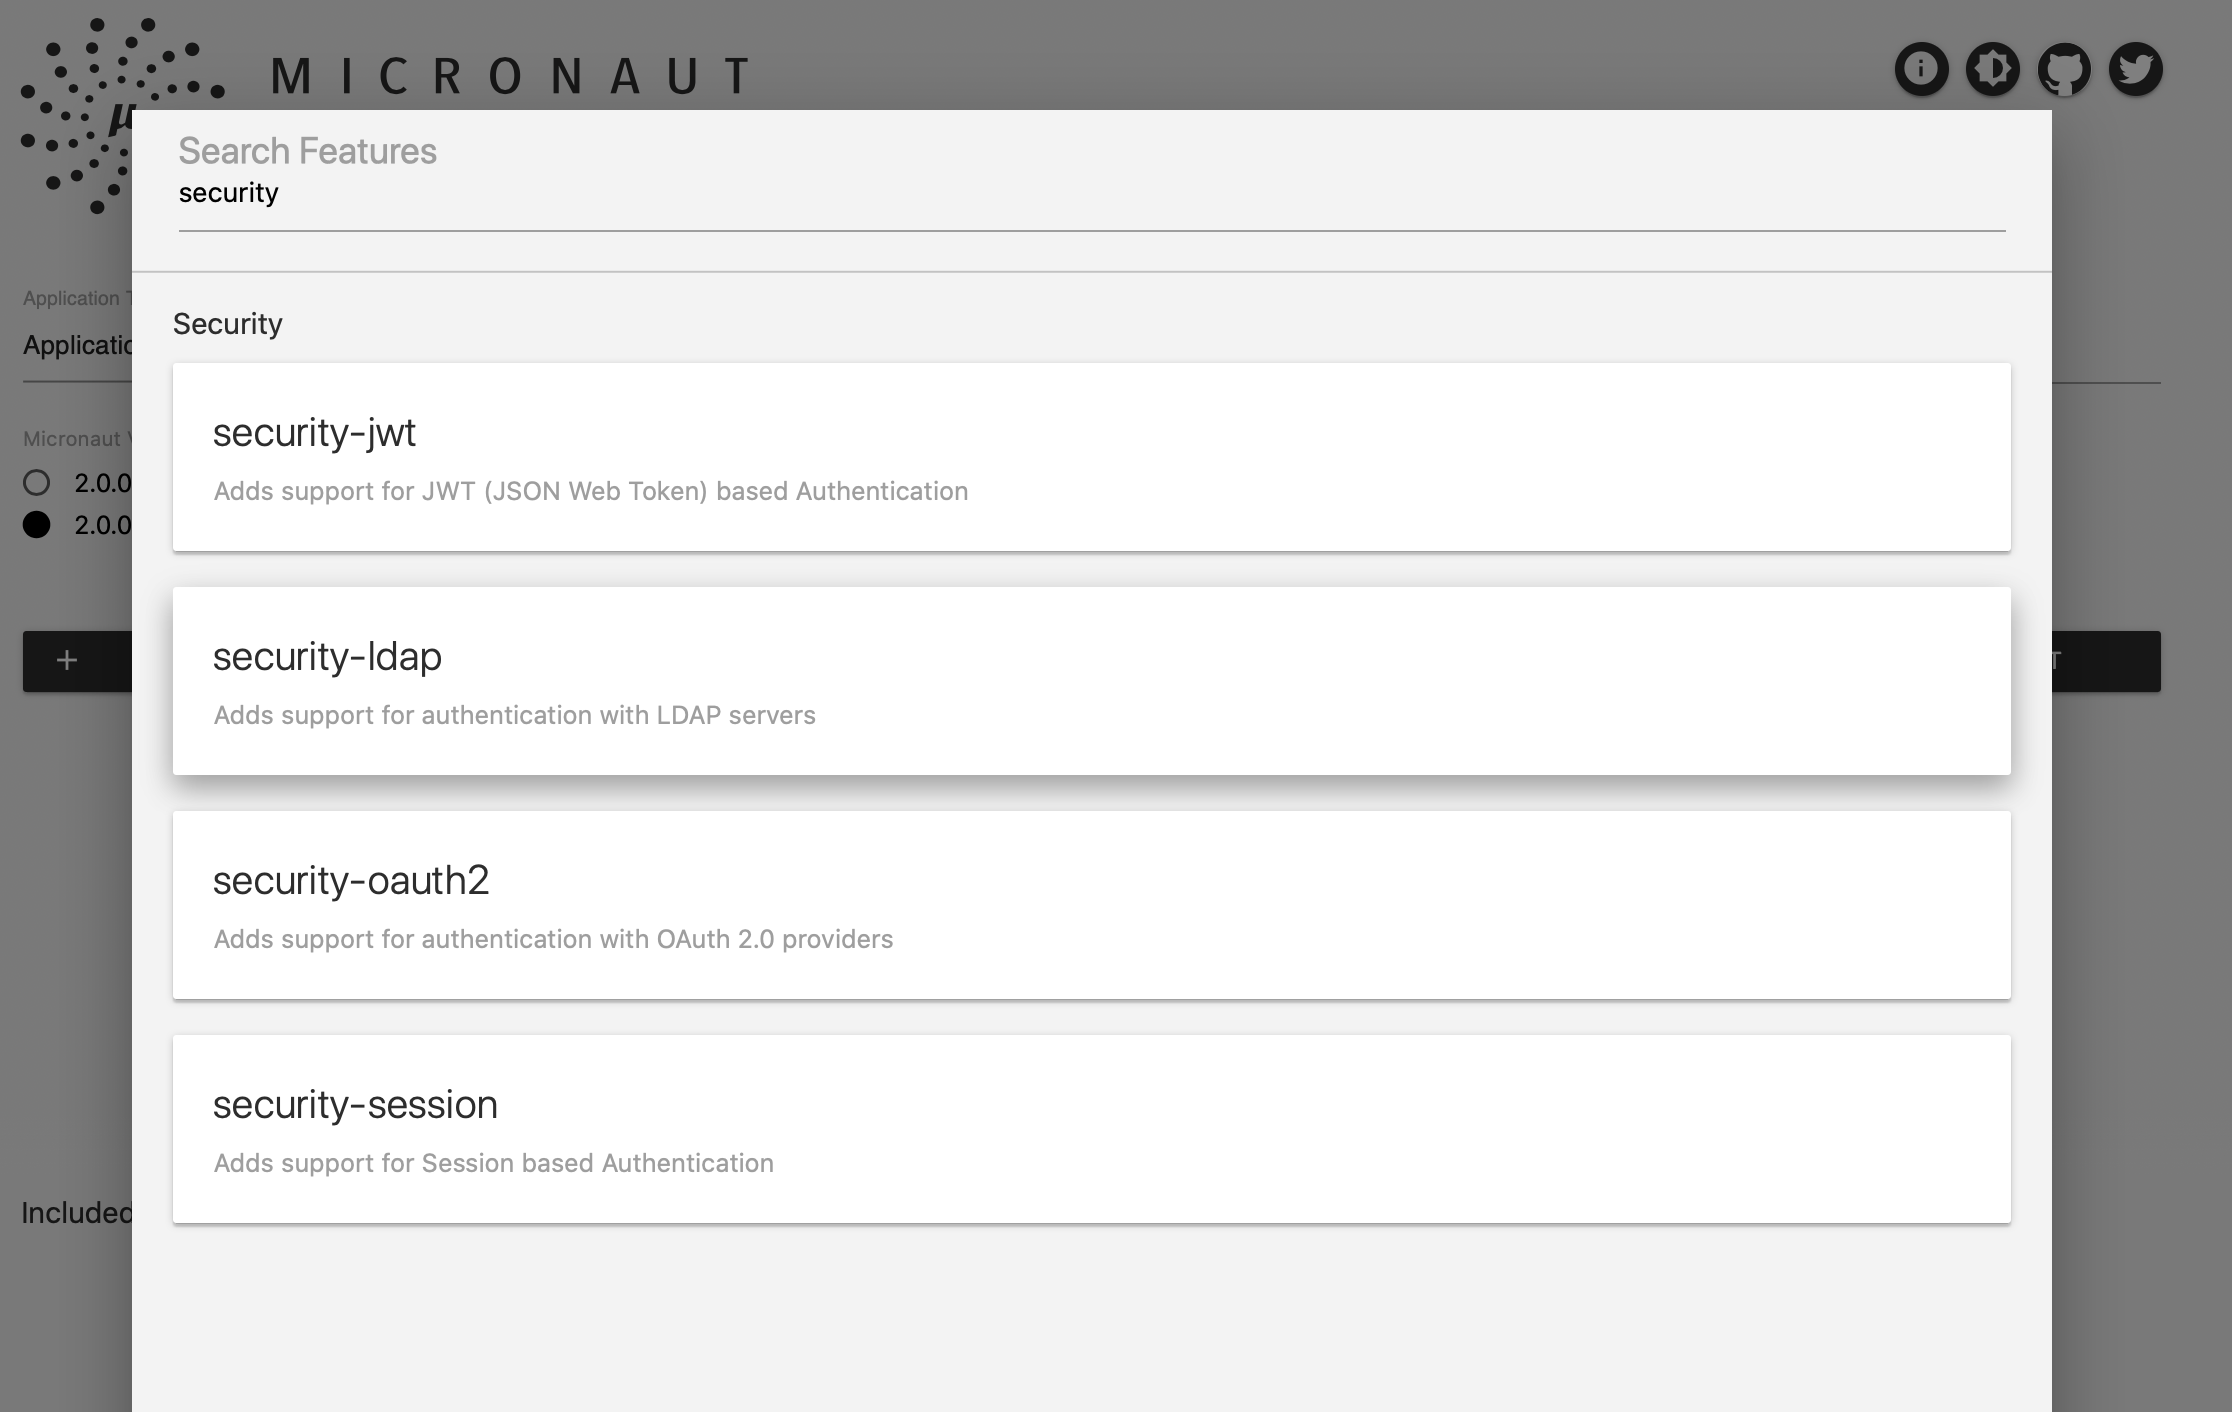The image size is (2232, 1412).
Task: Expand the Security results section header
Action: [x=227, y=324]
